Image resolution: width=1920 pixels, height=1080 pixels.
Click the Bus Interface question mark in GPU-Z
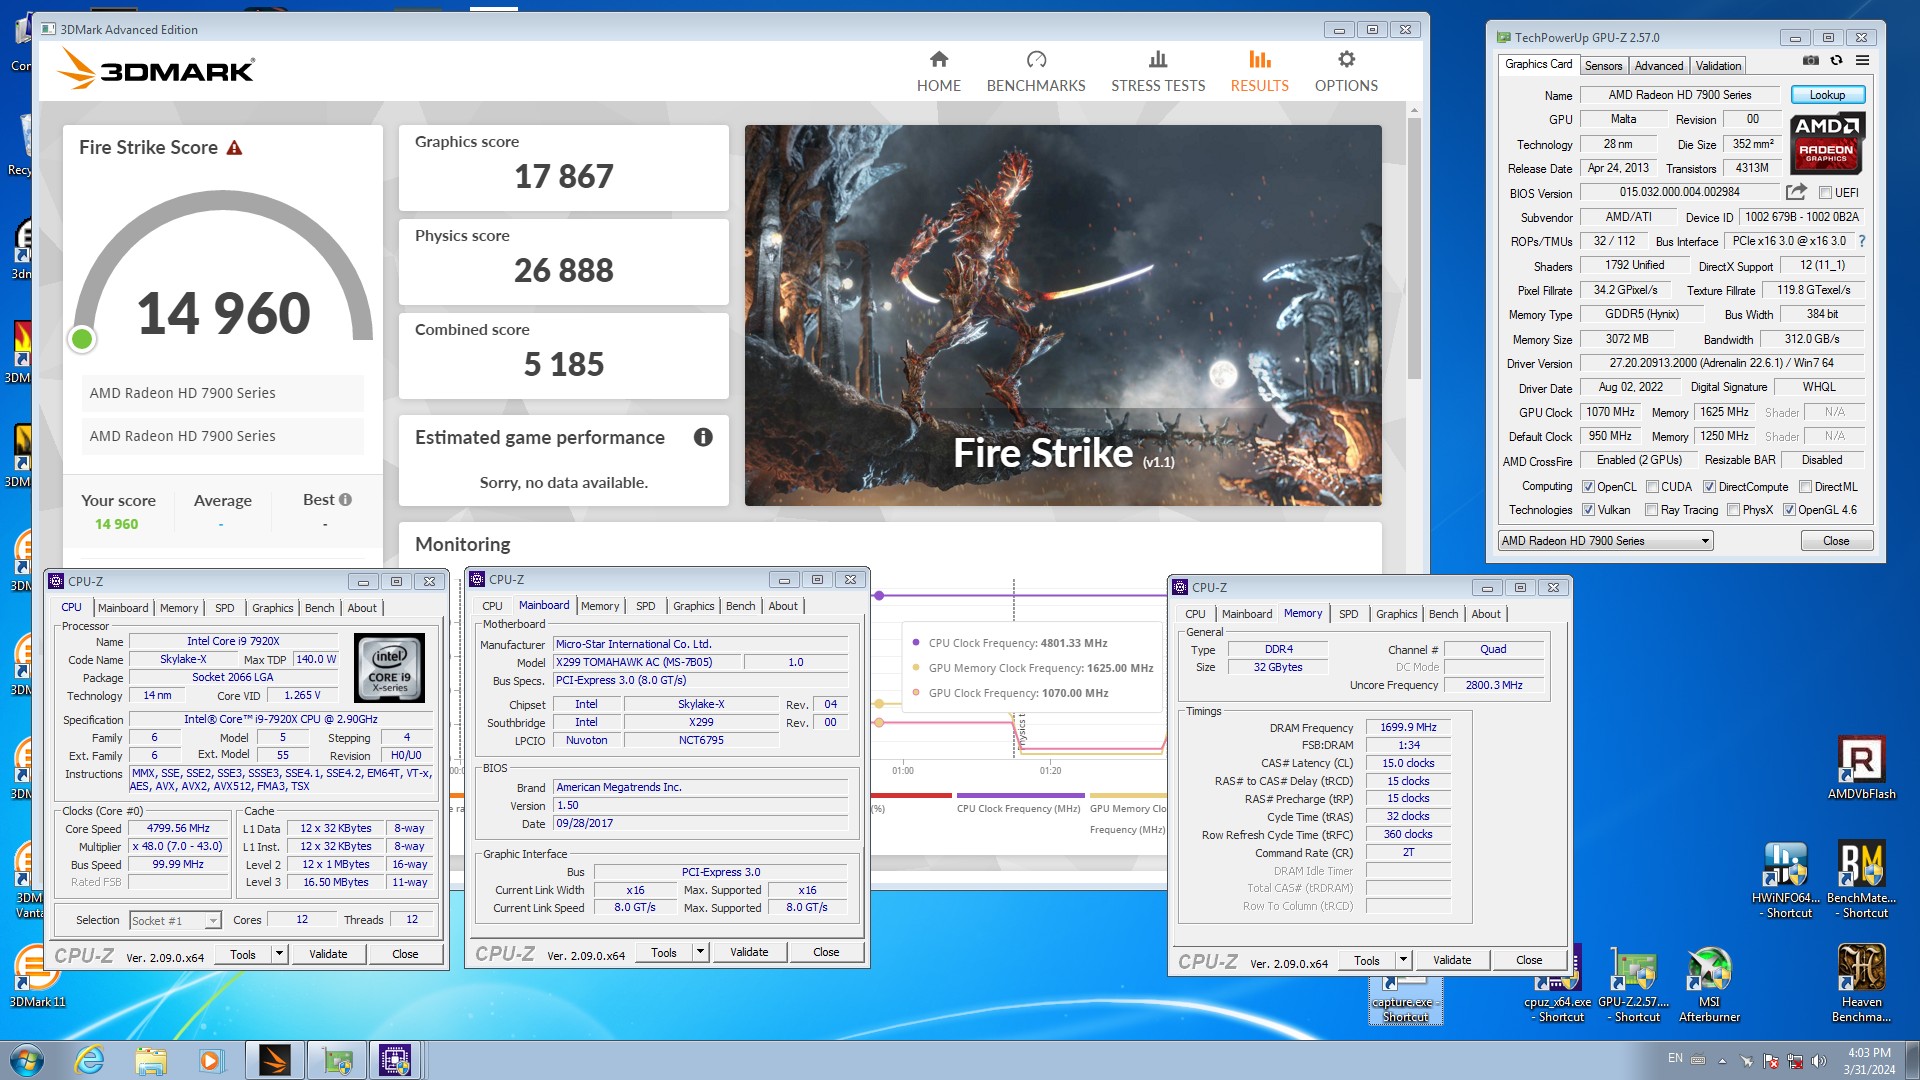click(1861, 241)
